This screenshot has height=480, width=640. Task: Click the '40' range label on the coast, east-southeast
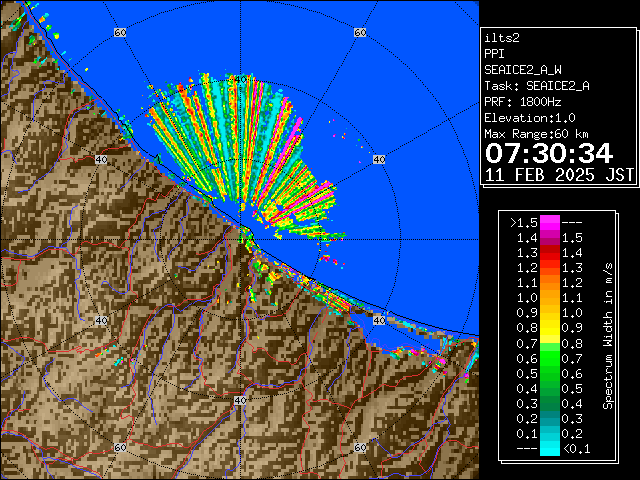[379, 320]
